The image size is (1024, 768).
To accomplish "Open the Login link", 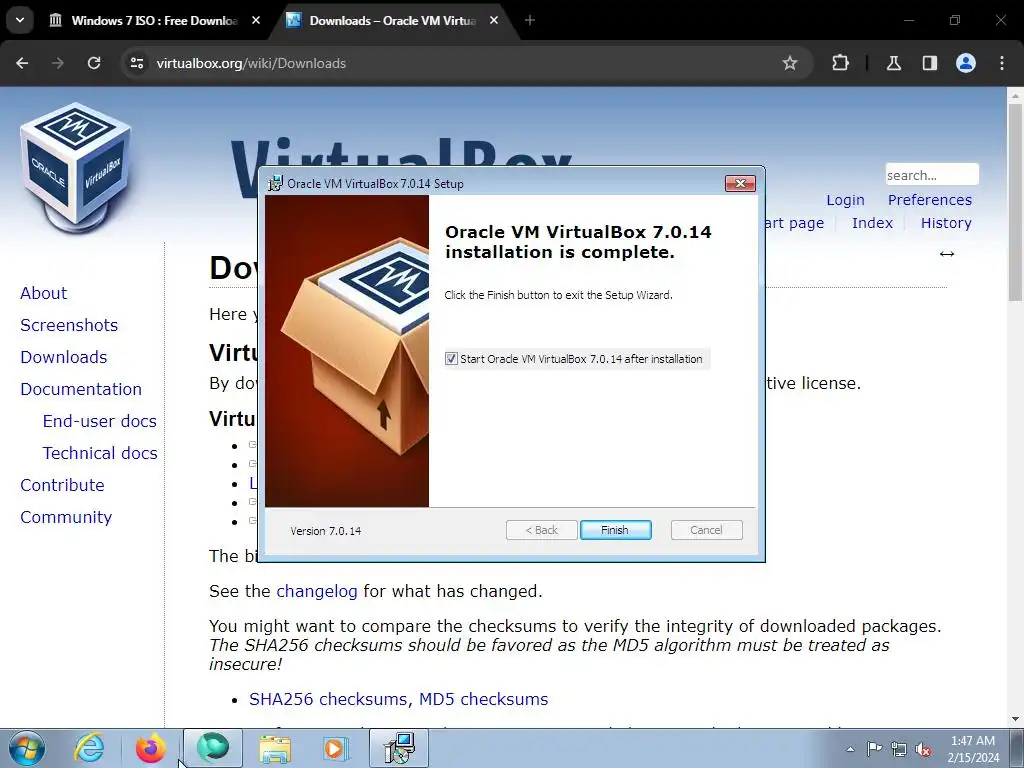I will point(845,200).
